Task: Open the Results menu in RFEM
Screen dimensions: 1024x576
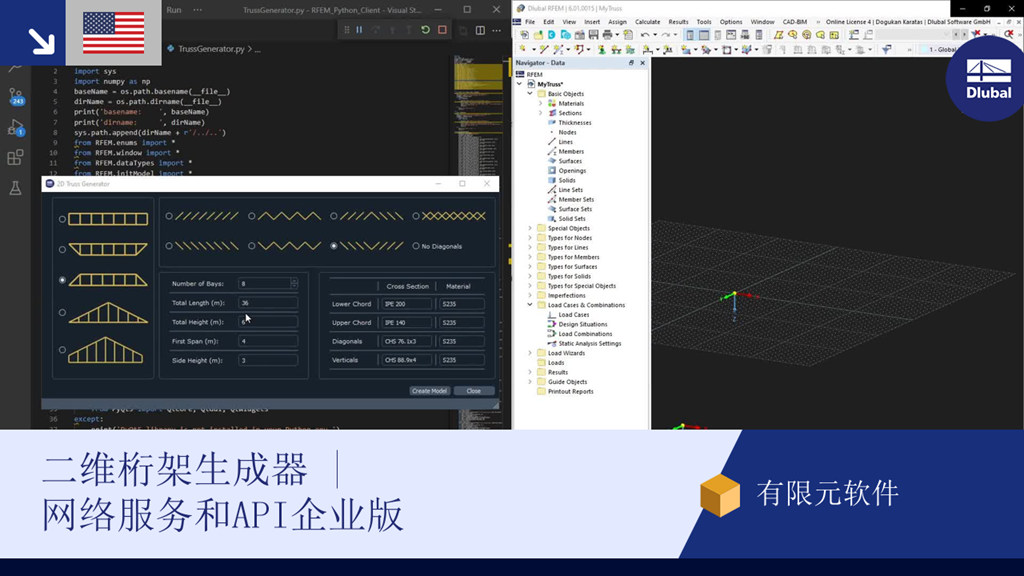Action: [678, 22]
